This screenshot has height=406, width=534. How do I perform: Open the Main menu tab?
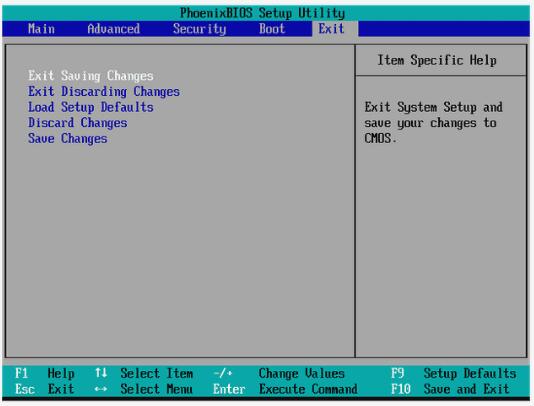click(x=41, y=29)
